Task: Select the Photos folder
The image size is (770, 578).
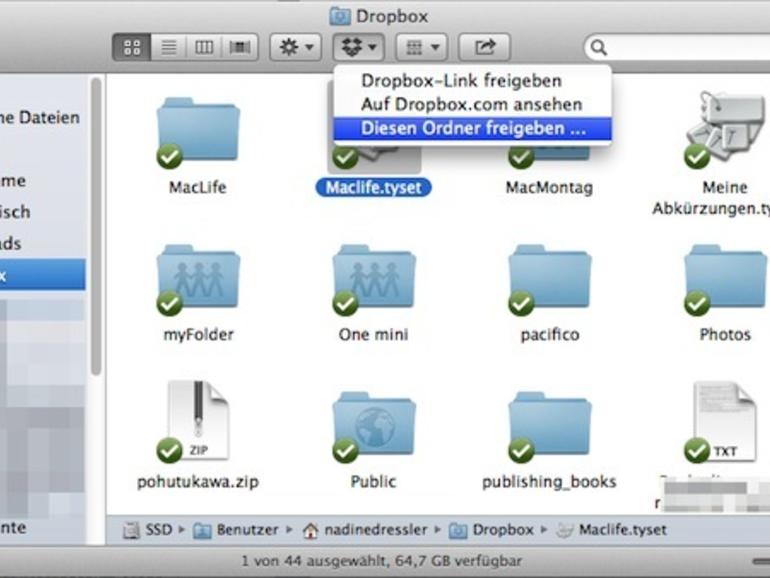Action: [x=725, y=280]
